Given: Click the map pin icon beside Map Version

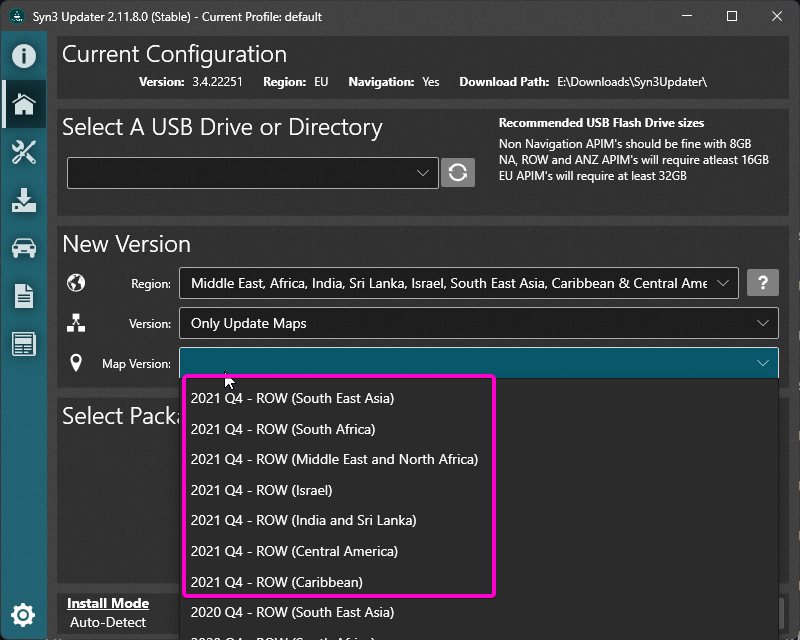Looking at the screenshot, I should pyautogui.click(x=76, y=363).
